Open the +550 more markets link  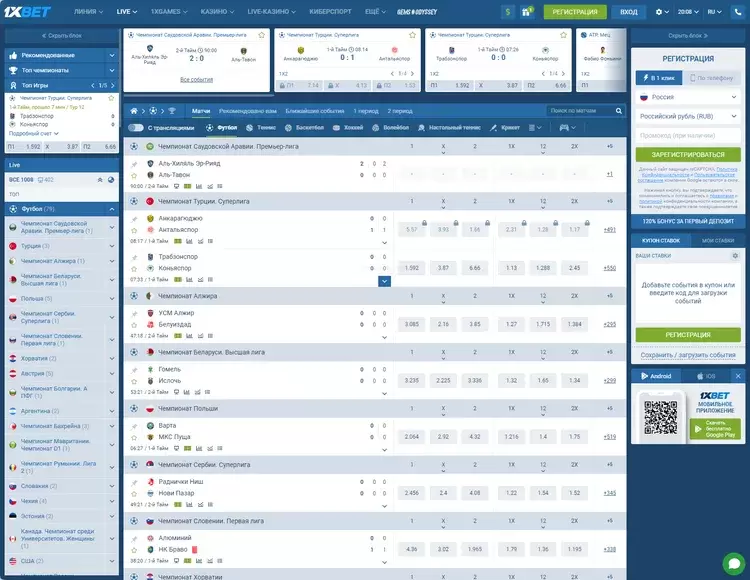coord(609,268)
